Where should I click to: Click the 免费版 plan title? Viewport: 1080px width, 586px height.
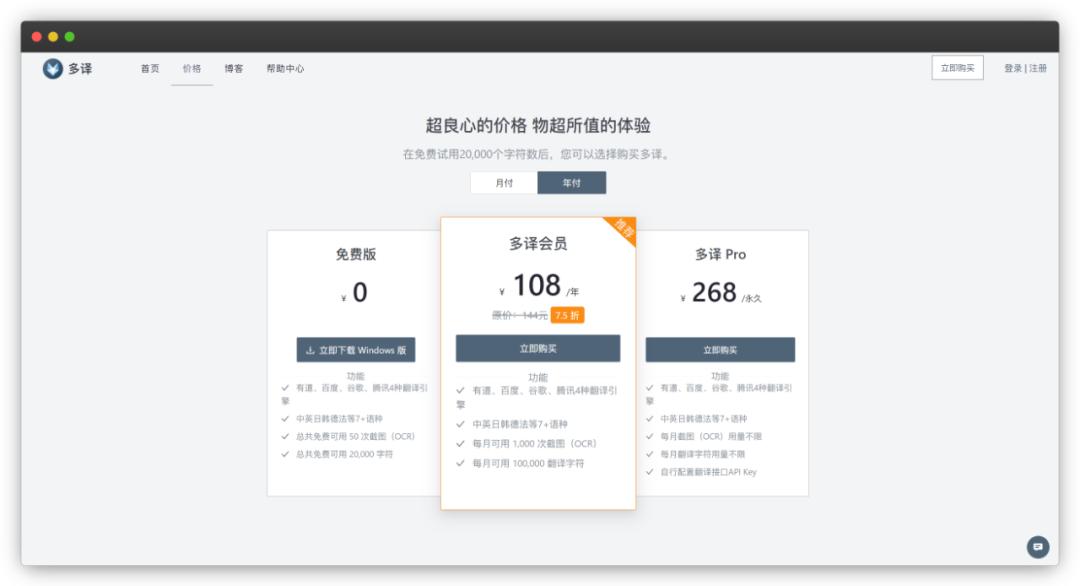(355, 254)
